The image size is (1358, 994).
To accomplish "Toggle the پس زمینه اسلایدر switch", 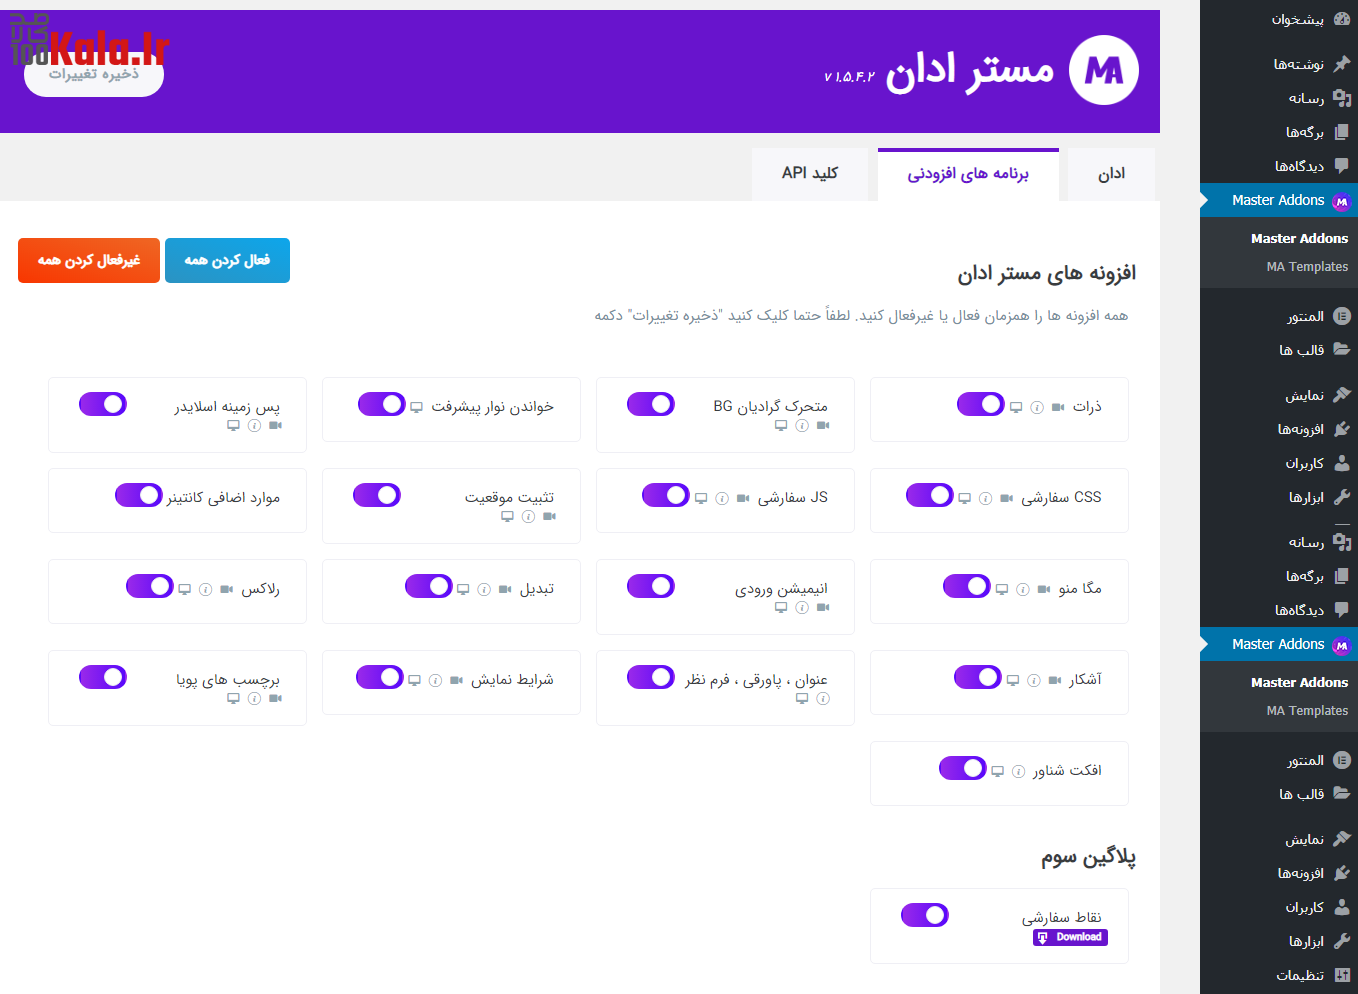I will tap(103, 404).
